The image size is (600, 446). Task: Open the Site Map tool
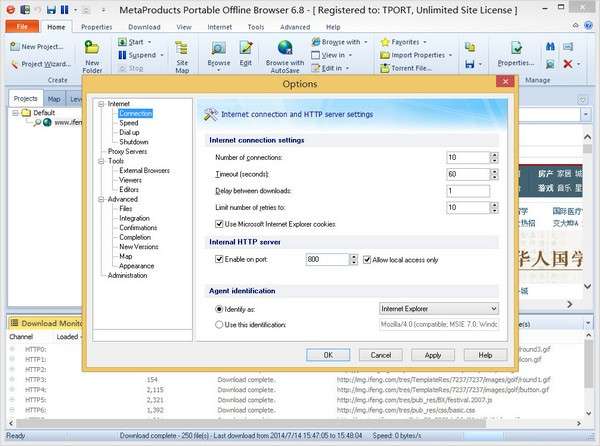click(182, 56)
